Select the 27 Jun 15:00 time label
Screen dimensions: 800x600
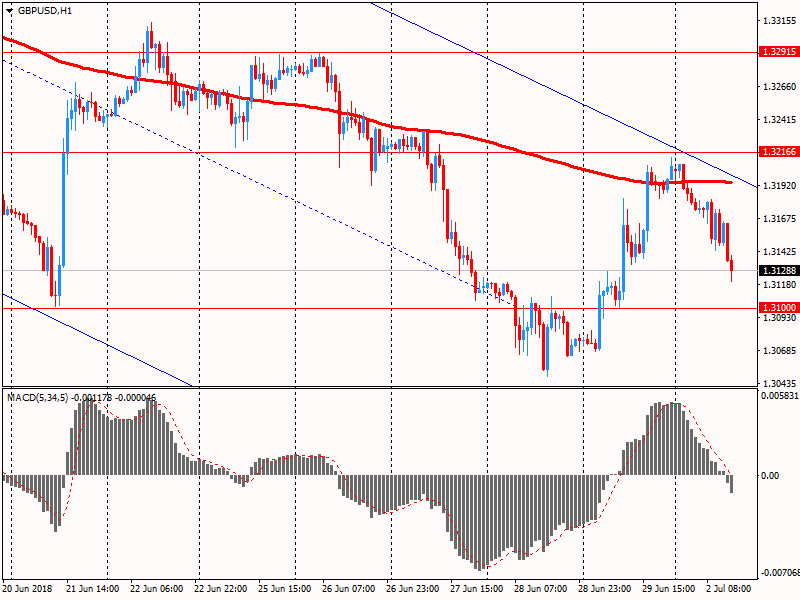tap(477, 588)
